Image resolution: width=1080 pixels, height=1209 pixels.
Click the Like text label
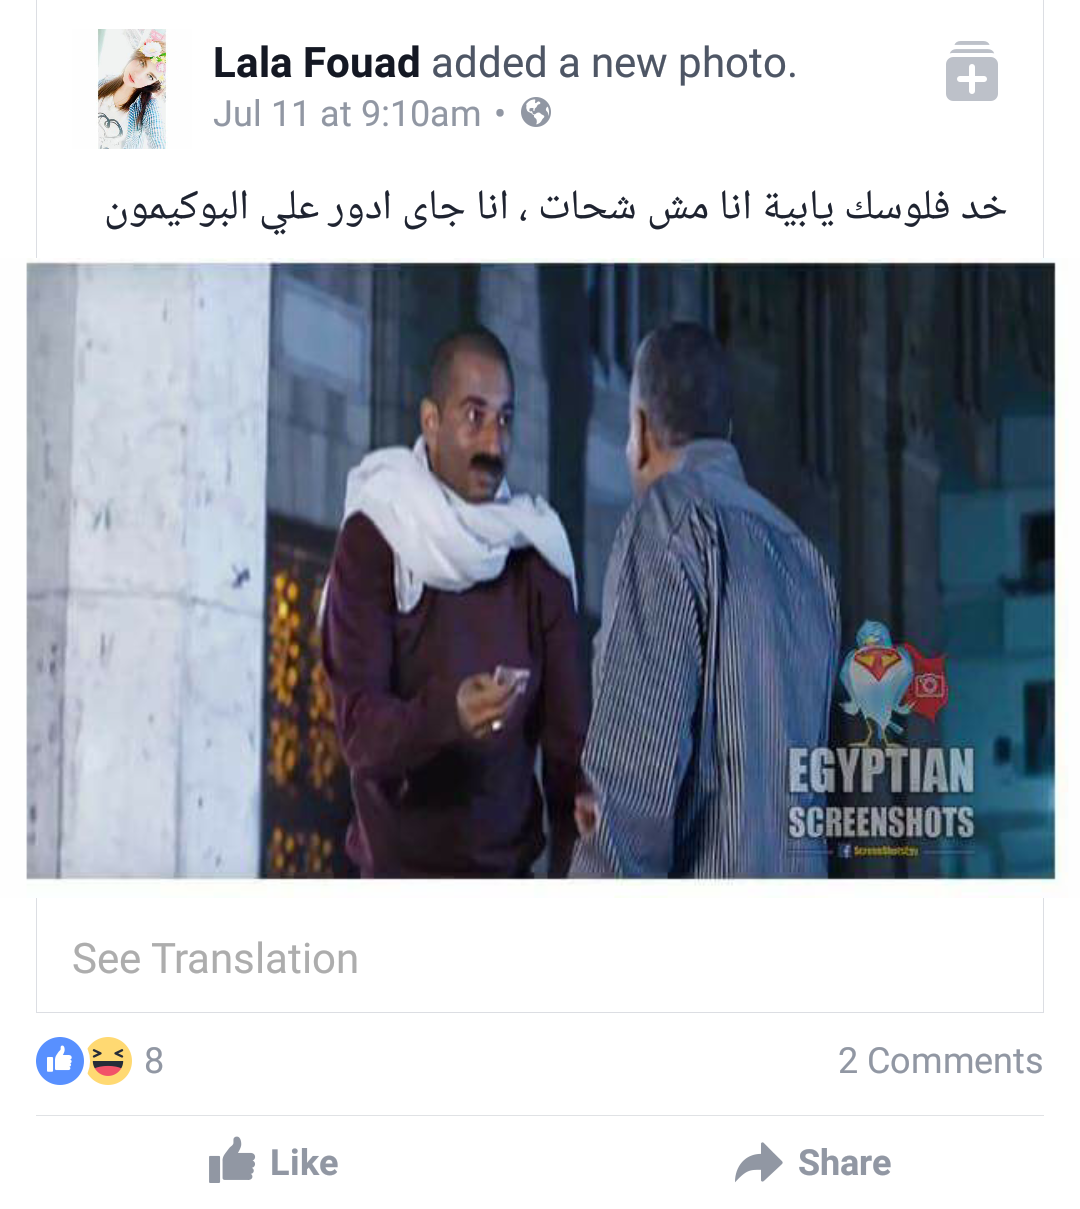click(304, 1163)
